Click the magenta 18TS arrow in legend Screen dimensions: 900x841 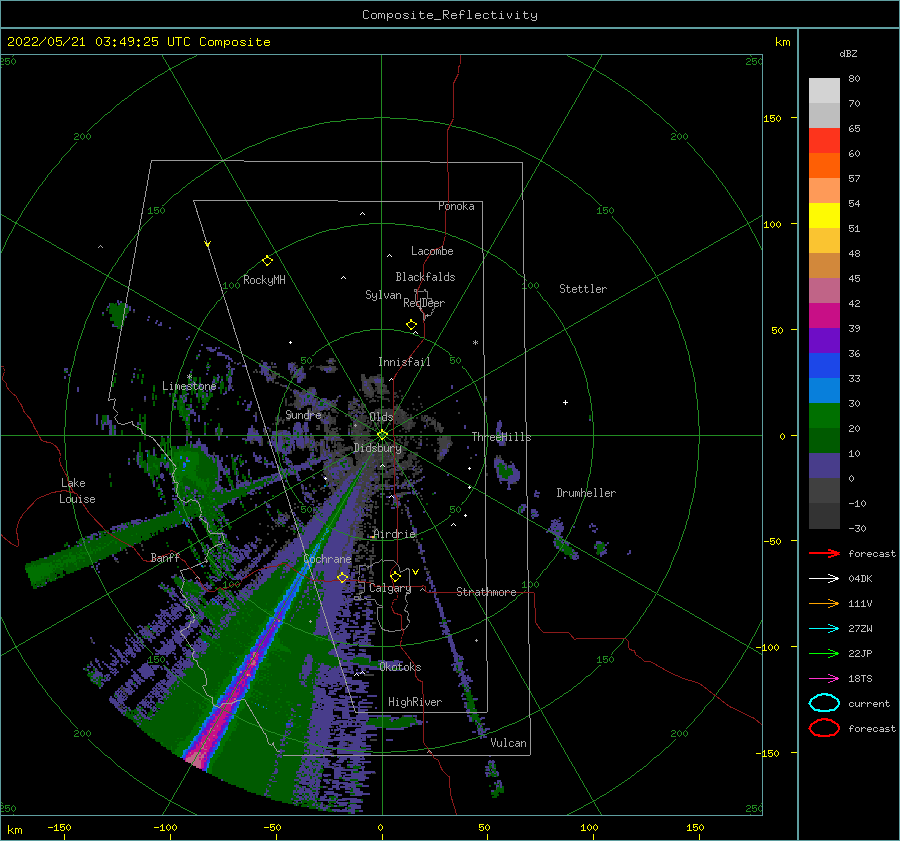tap(824, 679)
